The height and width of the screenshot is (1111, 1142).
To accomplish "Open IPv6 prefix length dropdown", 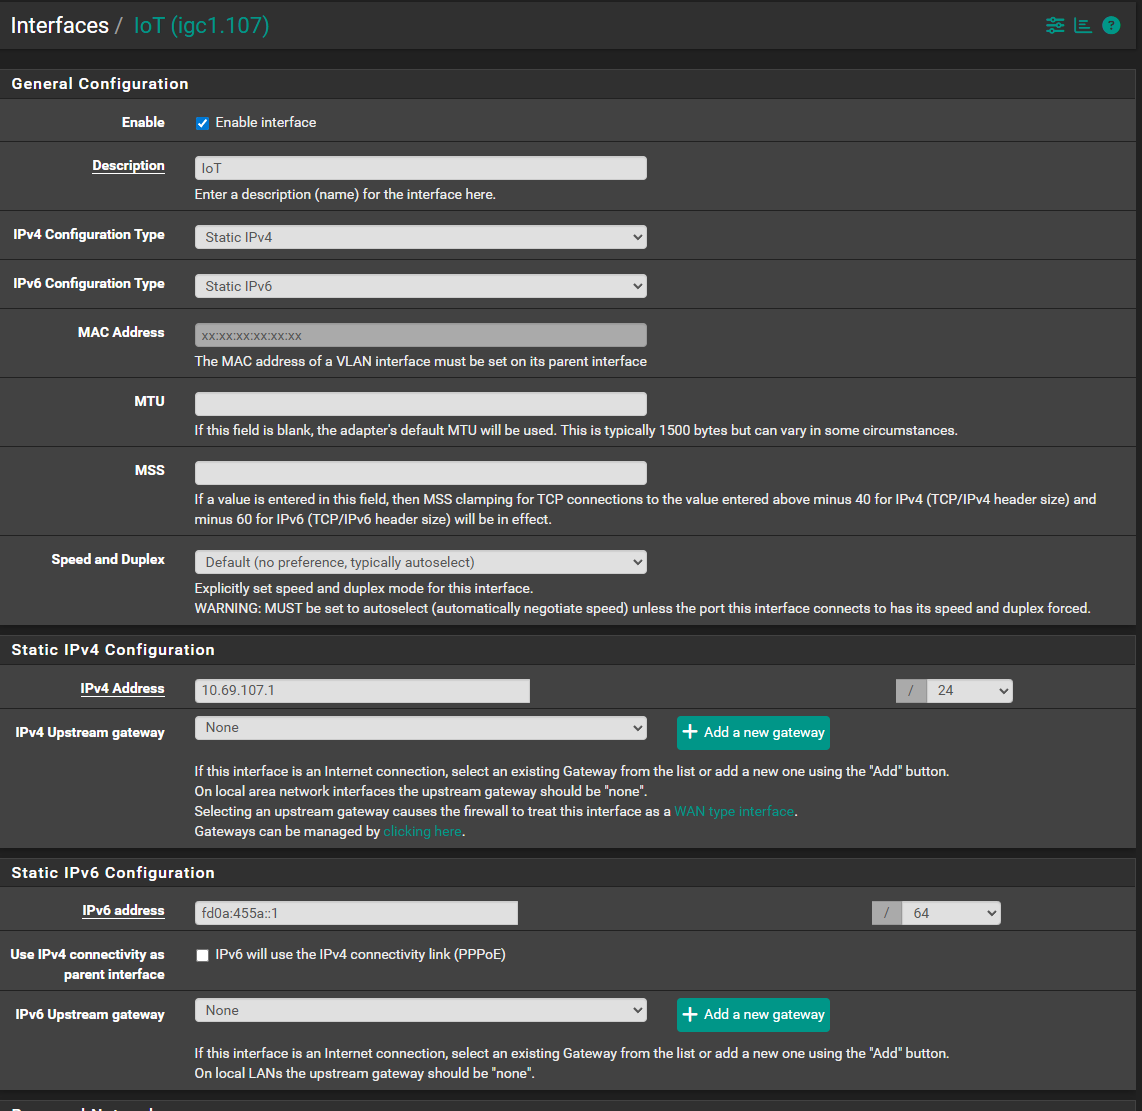I will (x=949, y=913).
